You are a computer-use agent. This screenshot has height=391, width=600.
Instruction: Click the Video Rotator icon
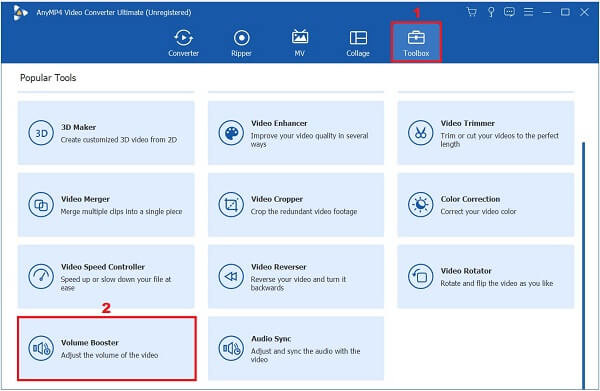[x=421, y=276]
